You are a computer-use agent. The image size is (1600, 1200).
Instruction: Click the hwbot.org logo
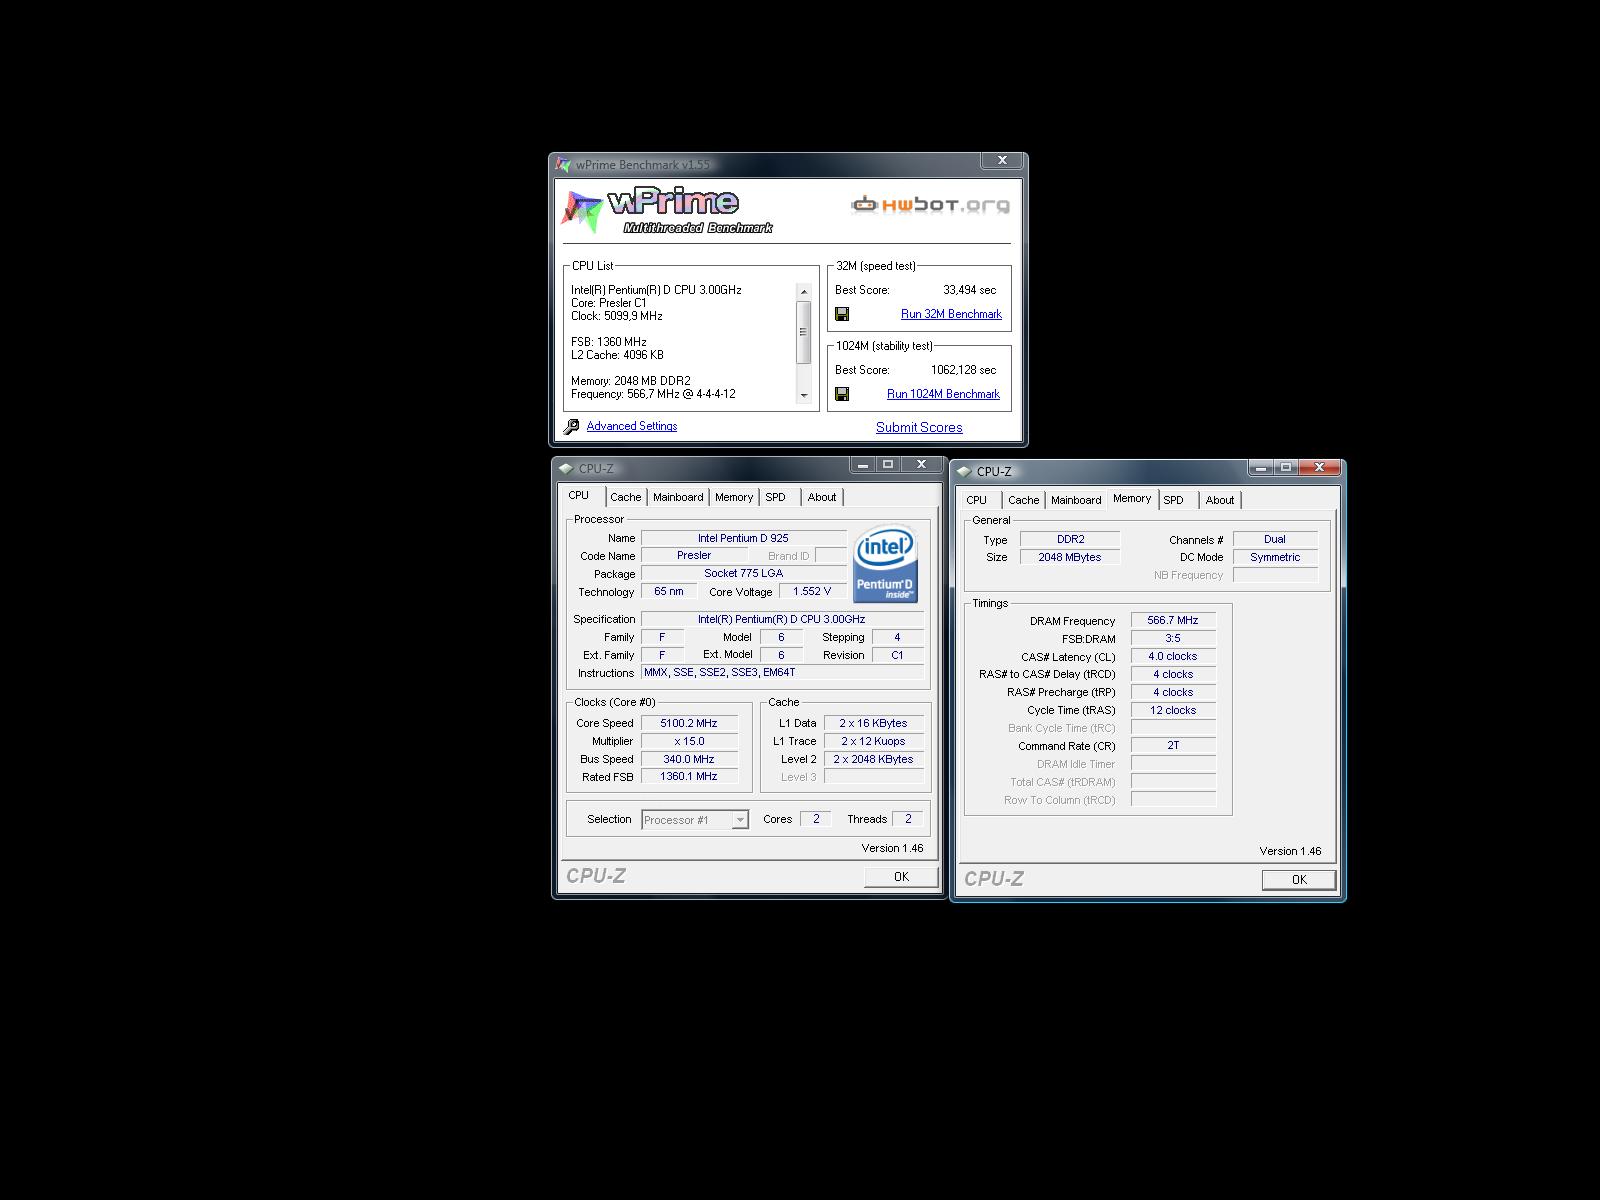pyautogui.click(x=930, y=205)
